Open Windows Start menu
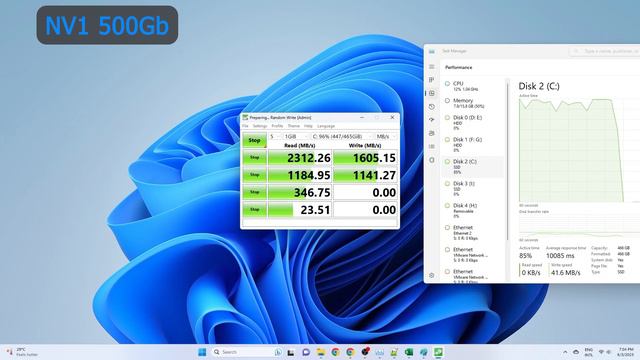Image resolution: width=640 pixels, height=360 pixels. pyautogui.click(x=202, y=352)
